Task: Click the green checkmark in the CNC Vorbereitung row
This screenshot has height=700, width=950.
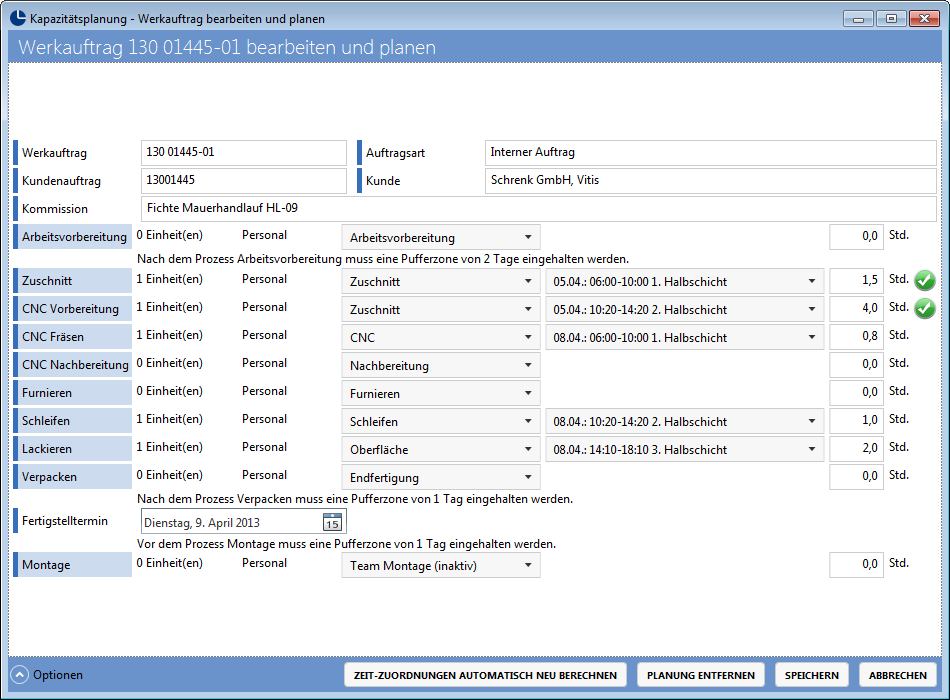Action: click(x=925, y=308)
